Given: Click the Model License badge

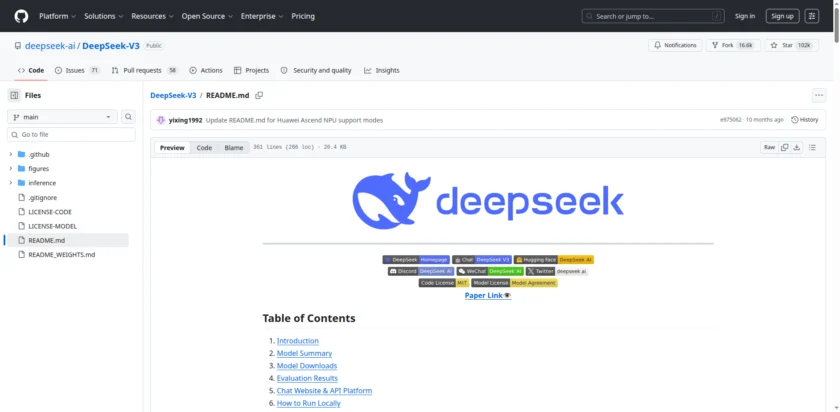Looking at the screenshot, I should coord(514,283).
